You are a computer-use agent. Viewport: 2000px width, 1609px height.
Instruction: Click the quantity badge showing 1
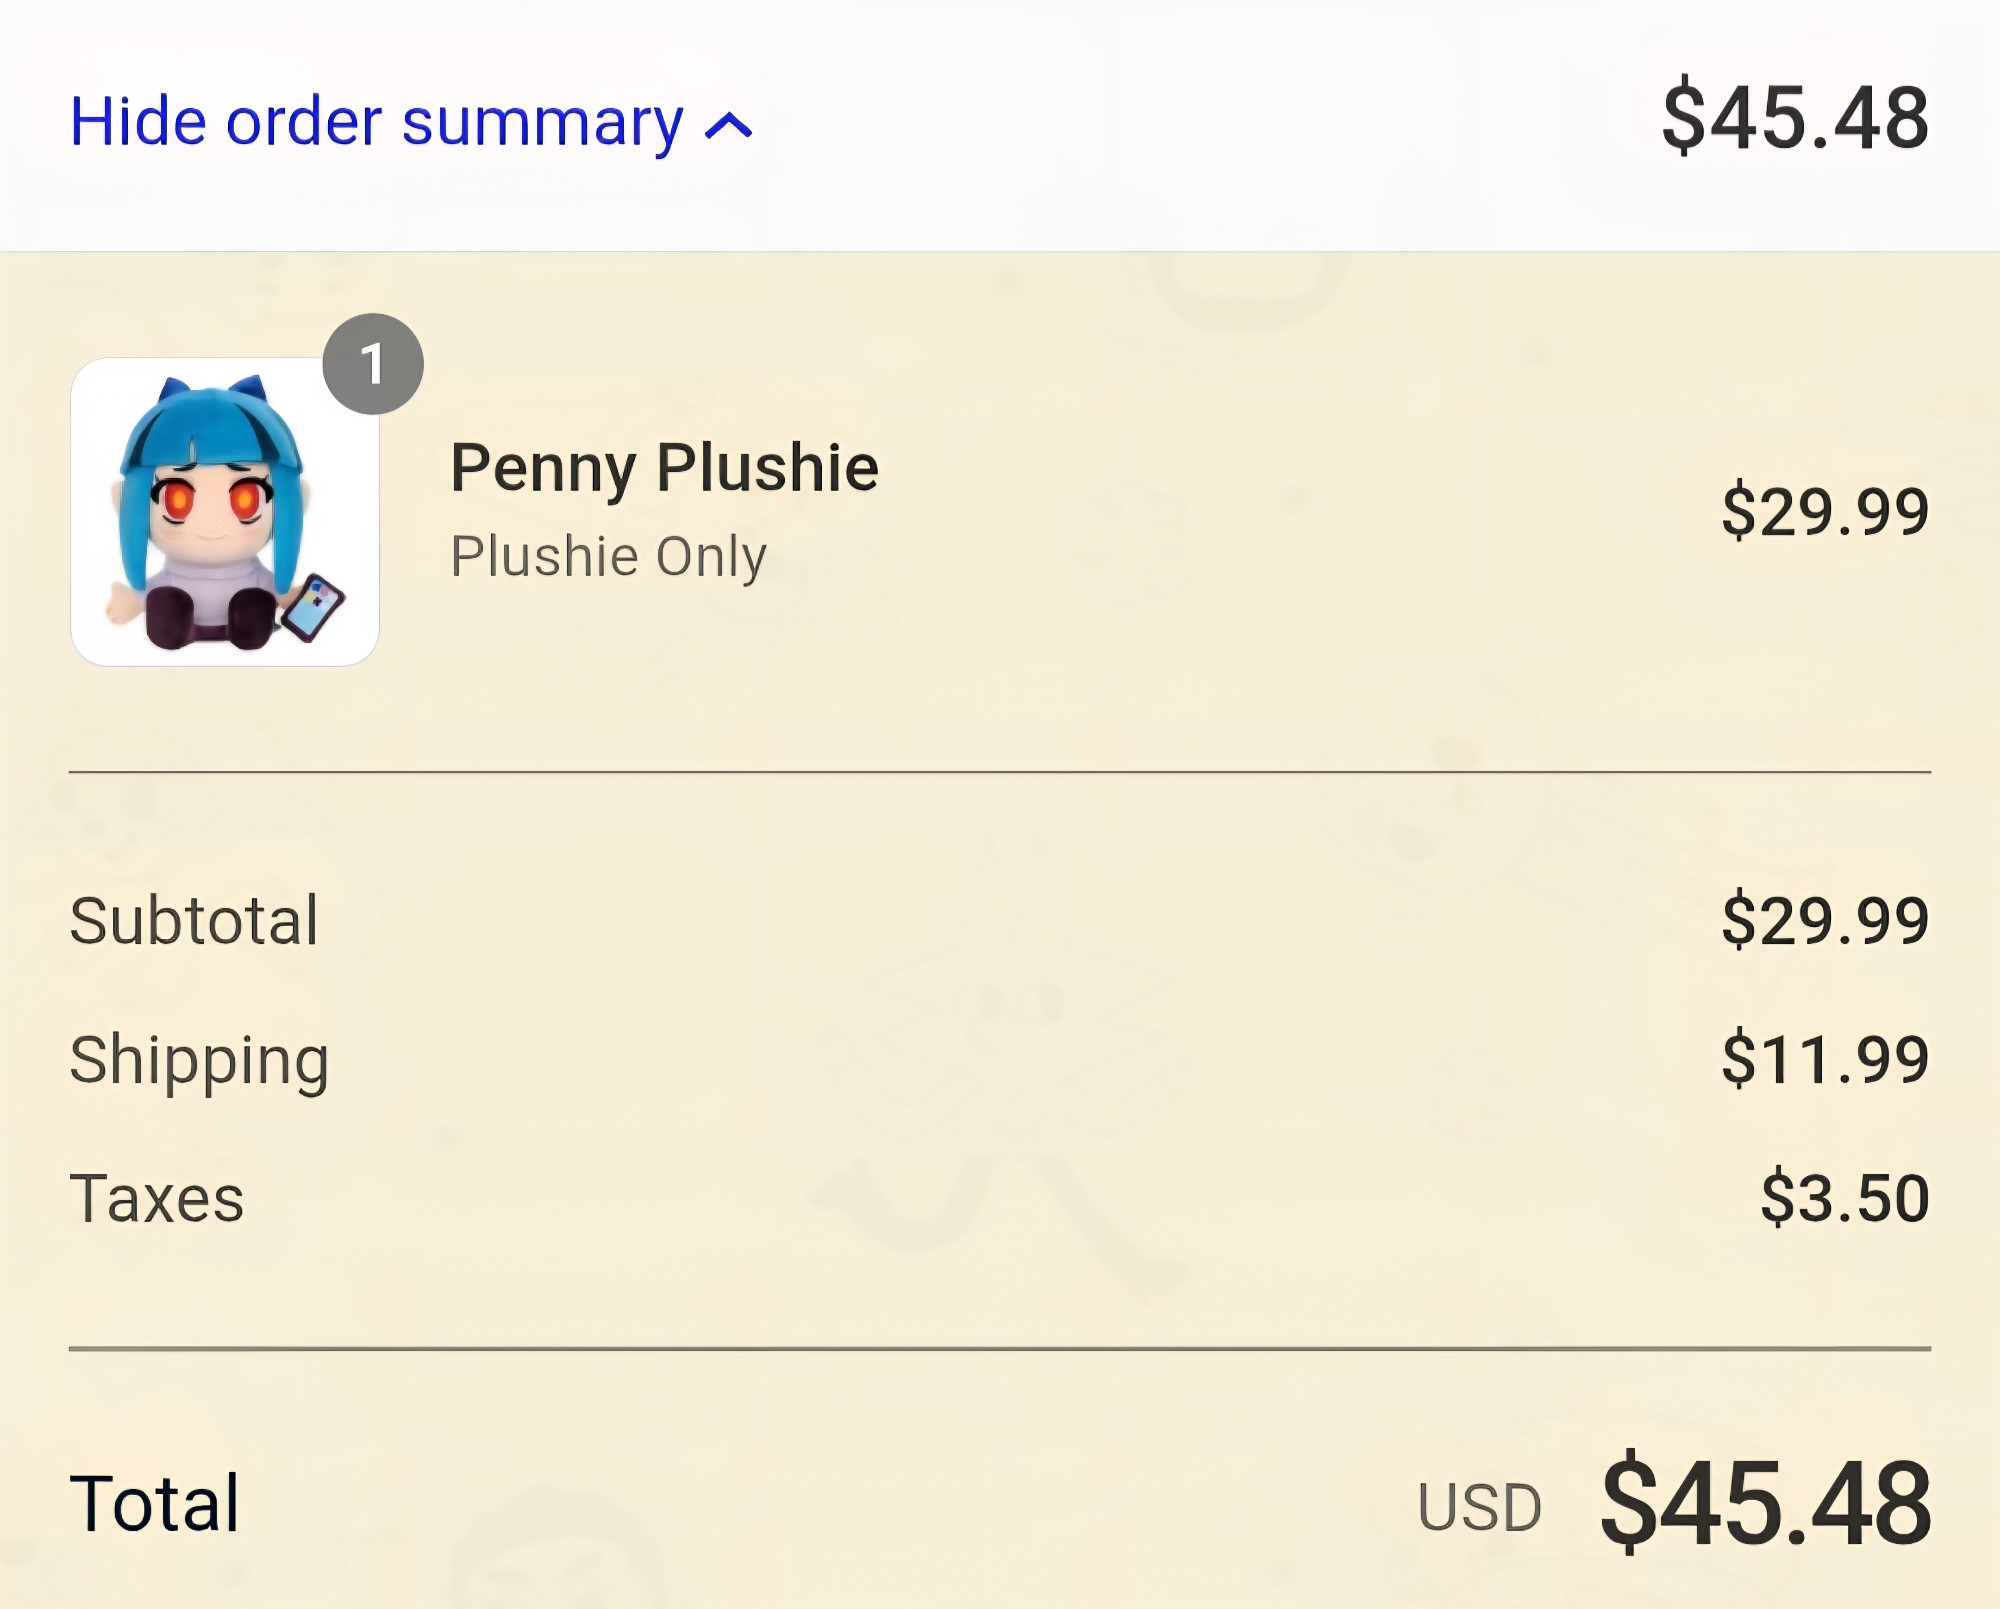373,364
